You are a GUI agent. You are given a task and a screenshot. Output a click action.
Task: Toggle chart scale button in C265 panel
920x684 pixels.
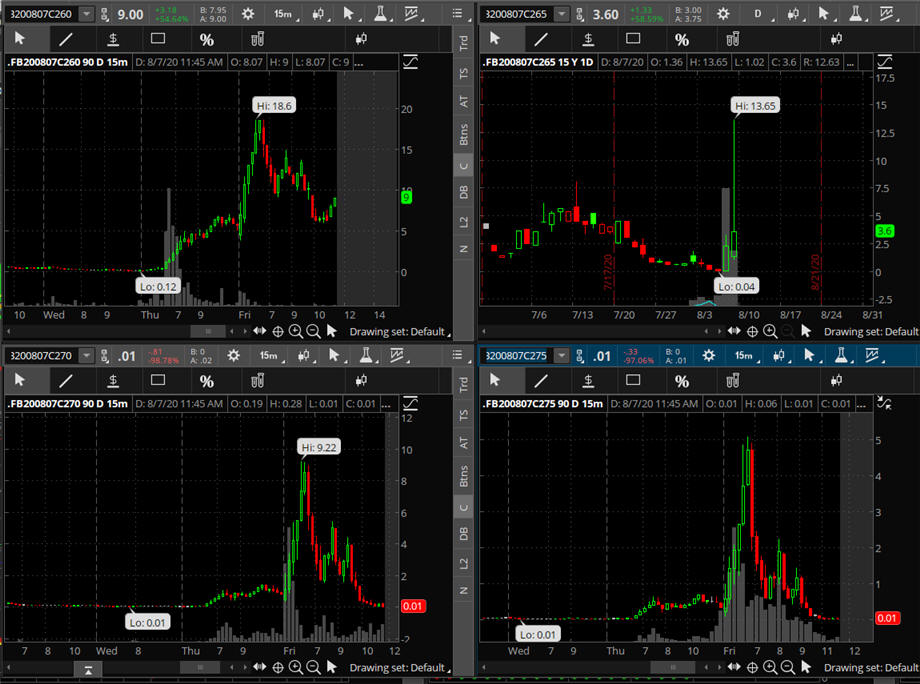coord(884,62)
